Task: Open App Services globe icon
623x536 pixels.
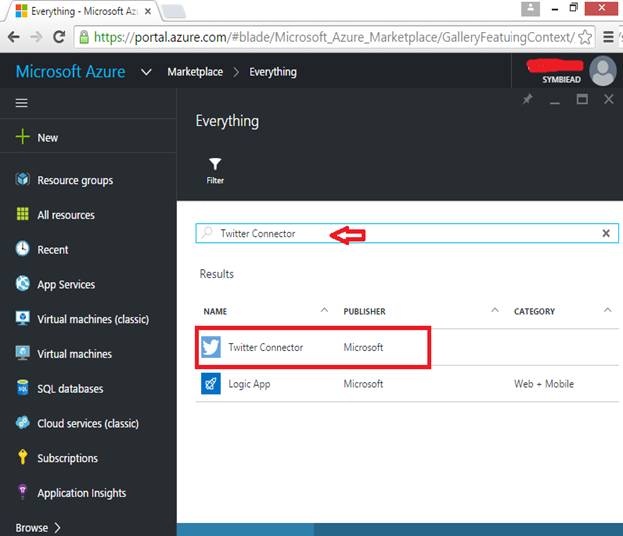Action: click(x=23, y=283)
